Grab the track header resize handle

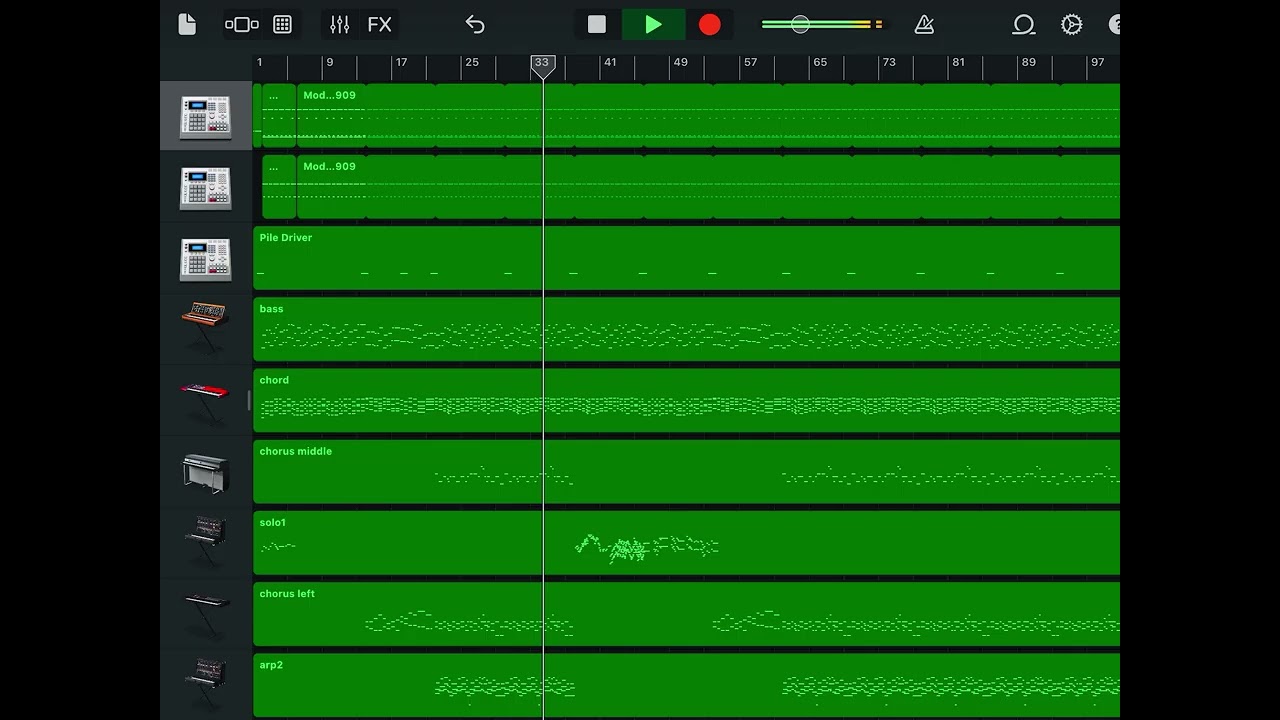click(249, 401)
